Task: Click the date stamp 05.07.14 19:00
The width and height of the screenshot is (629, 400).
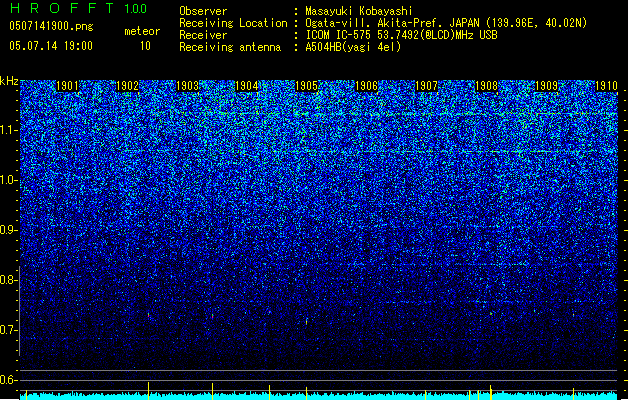Action: click(x=51, y=46)
